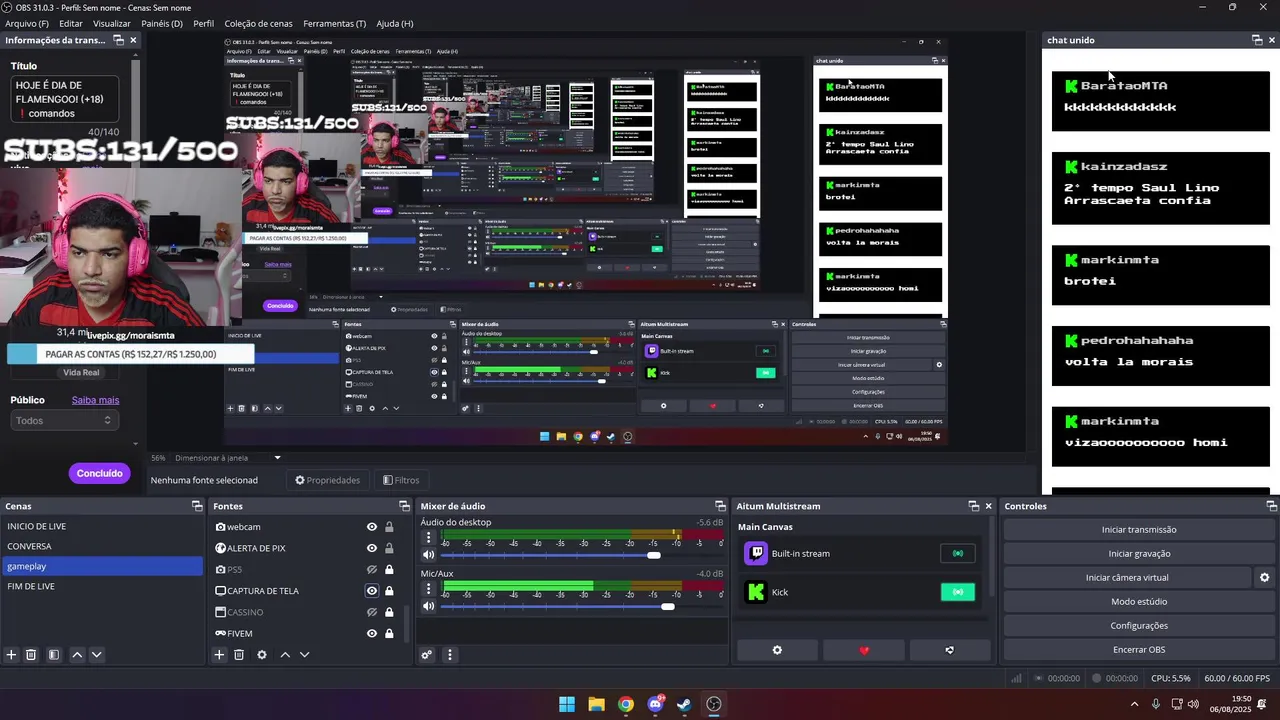The image size is (1280, 720).
Task: Click Iniciar transmissão button
Action: point(1139,530)
